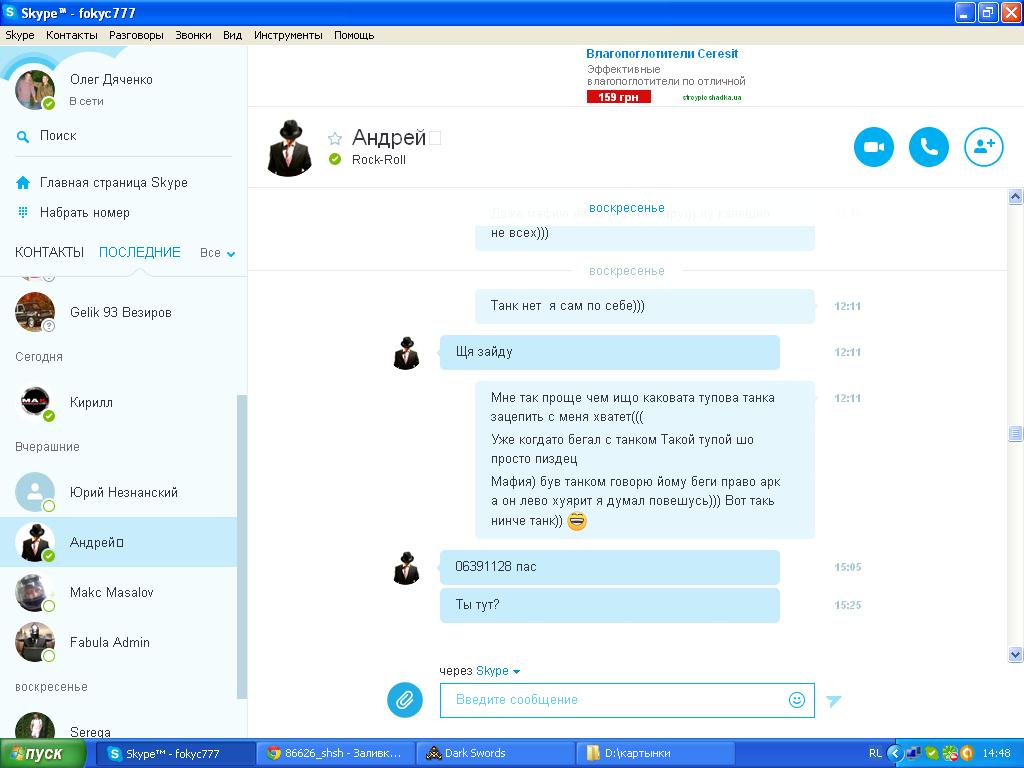
Task: Click the contact list scrollbar
Action: (x=242, y=546)
